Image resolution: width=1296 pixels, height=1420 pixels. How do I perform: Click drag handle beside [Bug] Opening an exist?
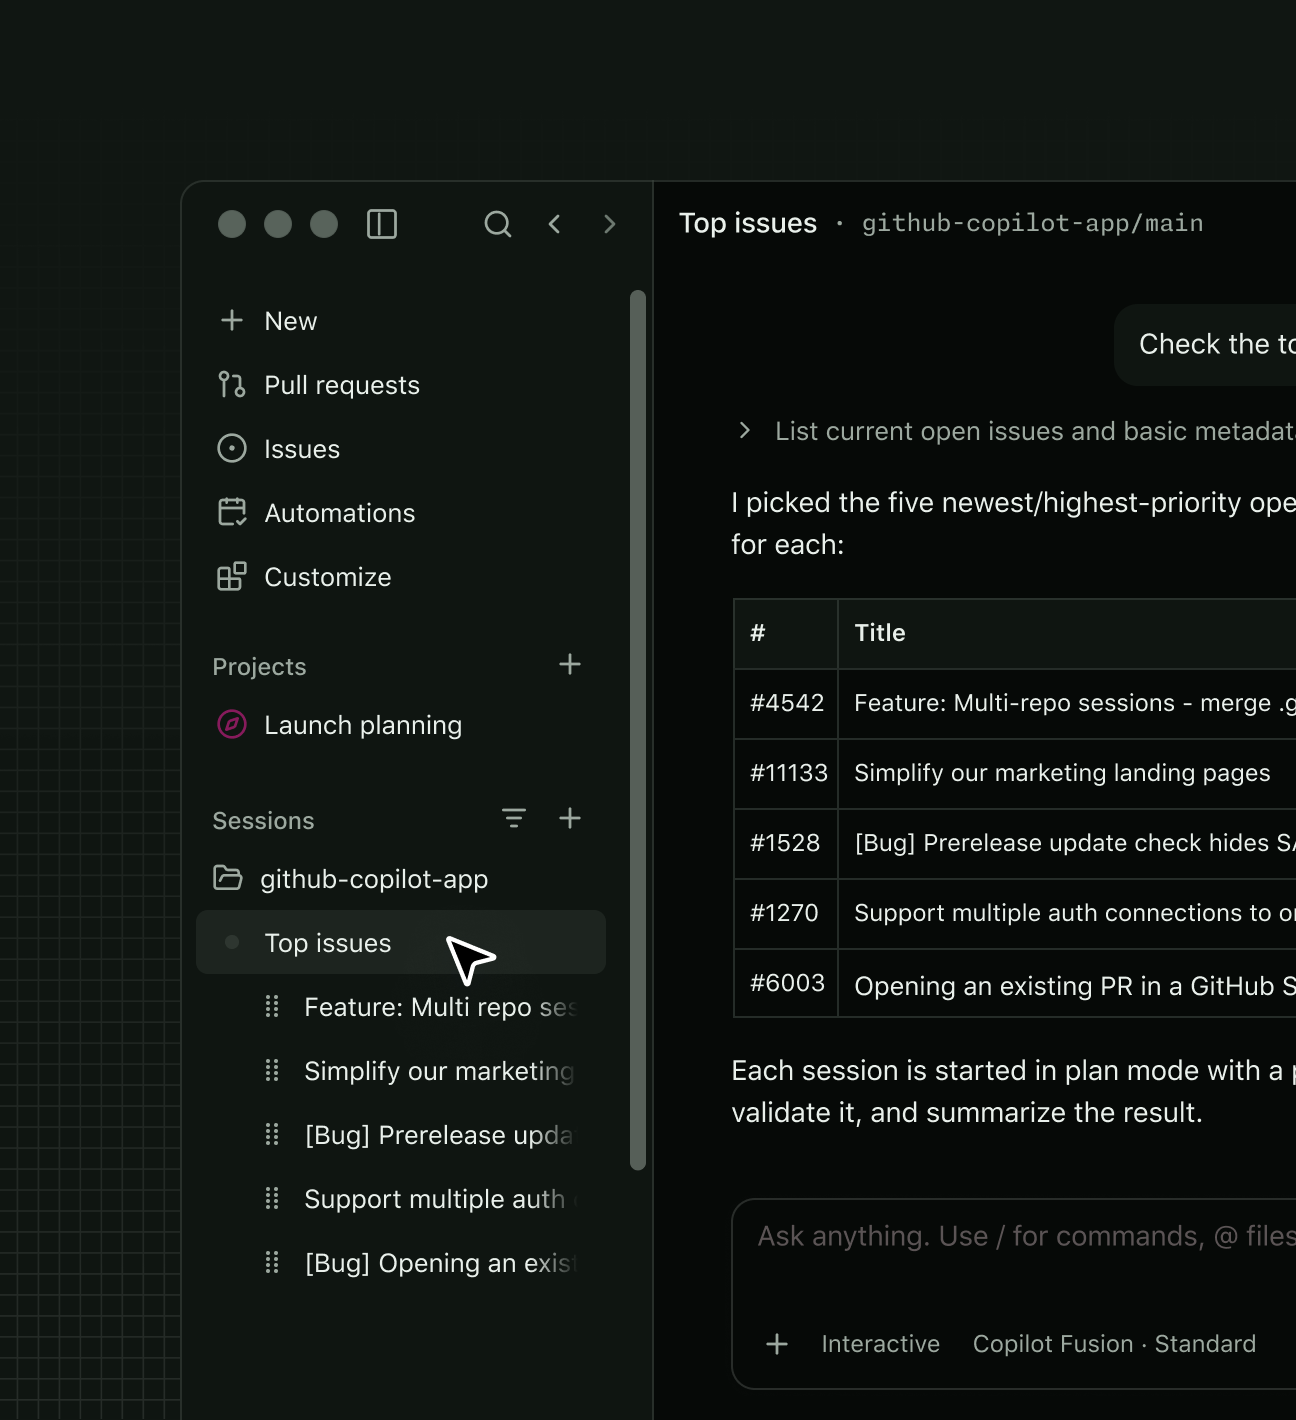272,1262
